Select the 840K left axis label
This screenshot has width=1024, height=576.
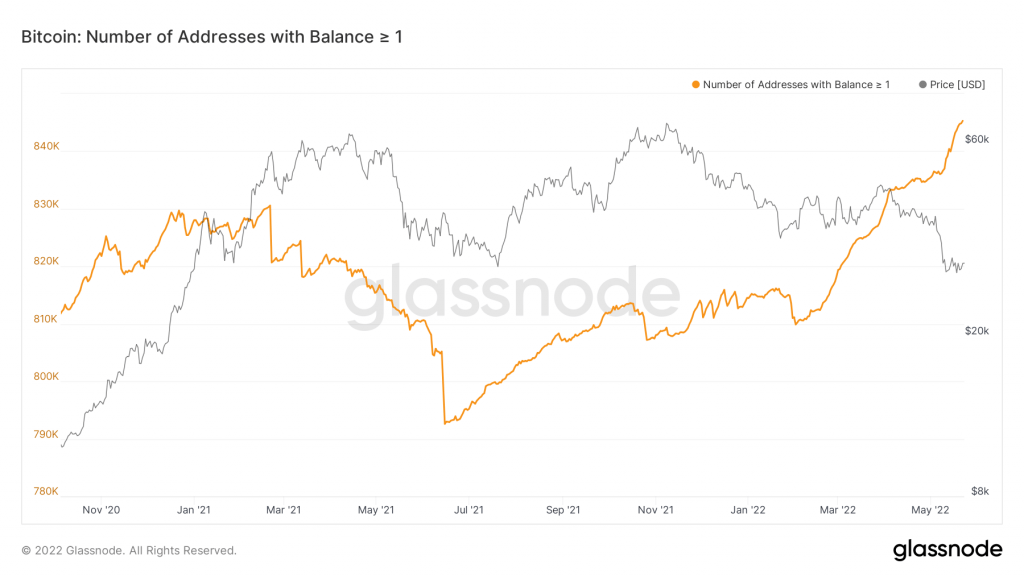pos(47,146)
